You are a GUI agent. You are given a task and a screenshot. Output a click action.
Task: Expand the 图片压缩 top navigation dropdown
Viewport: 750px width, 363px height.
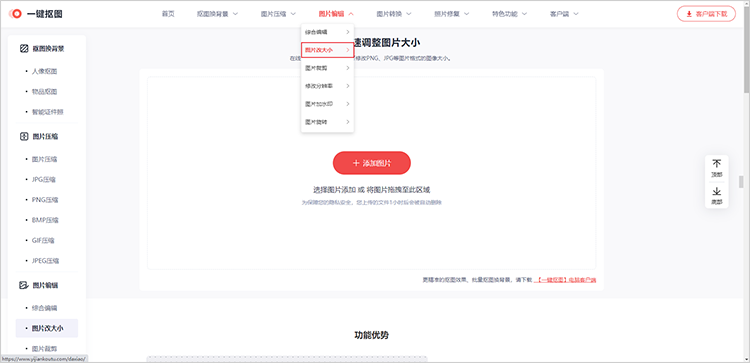[x=278, y=14]
